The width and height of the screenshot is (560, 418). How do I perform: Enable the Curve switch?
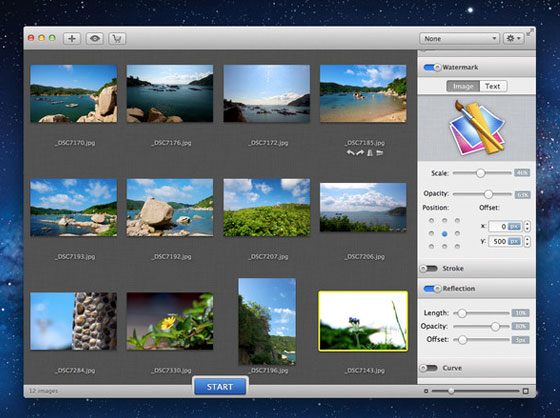coord(429,368)
